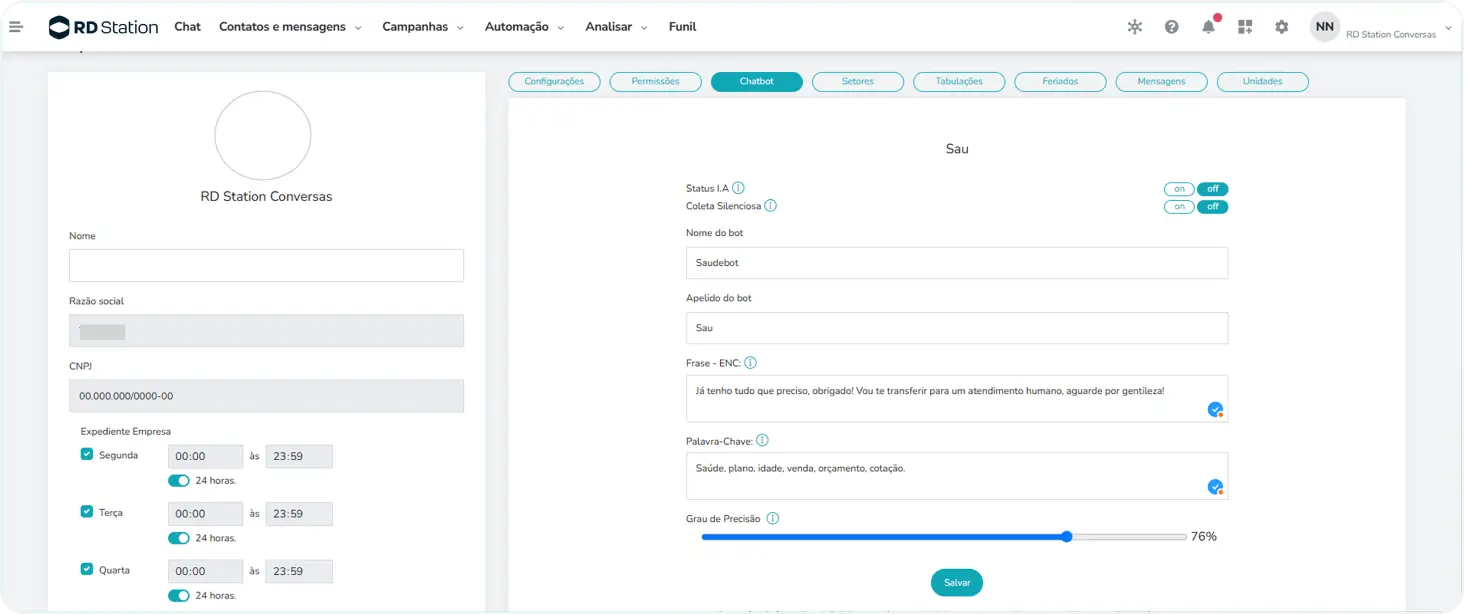1464x614 pixels.
Task: Click the company profile picture circle
Action: (x=263, y=135)
